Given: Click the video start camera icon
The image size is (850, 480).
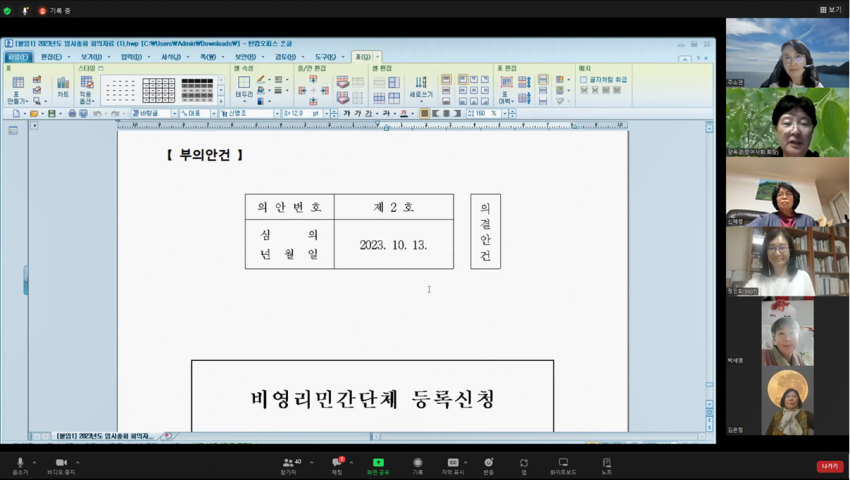Looking at the screenshot, I should (x=61, y=463).
